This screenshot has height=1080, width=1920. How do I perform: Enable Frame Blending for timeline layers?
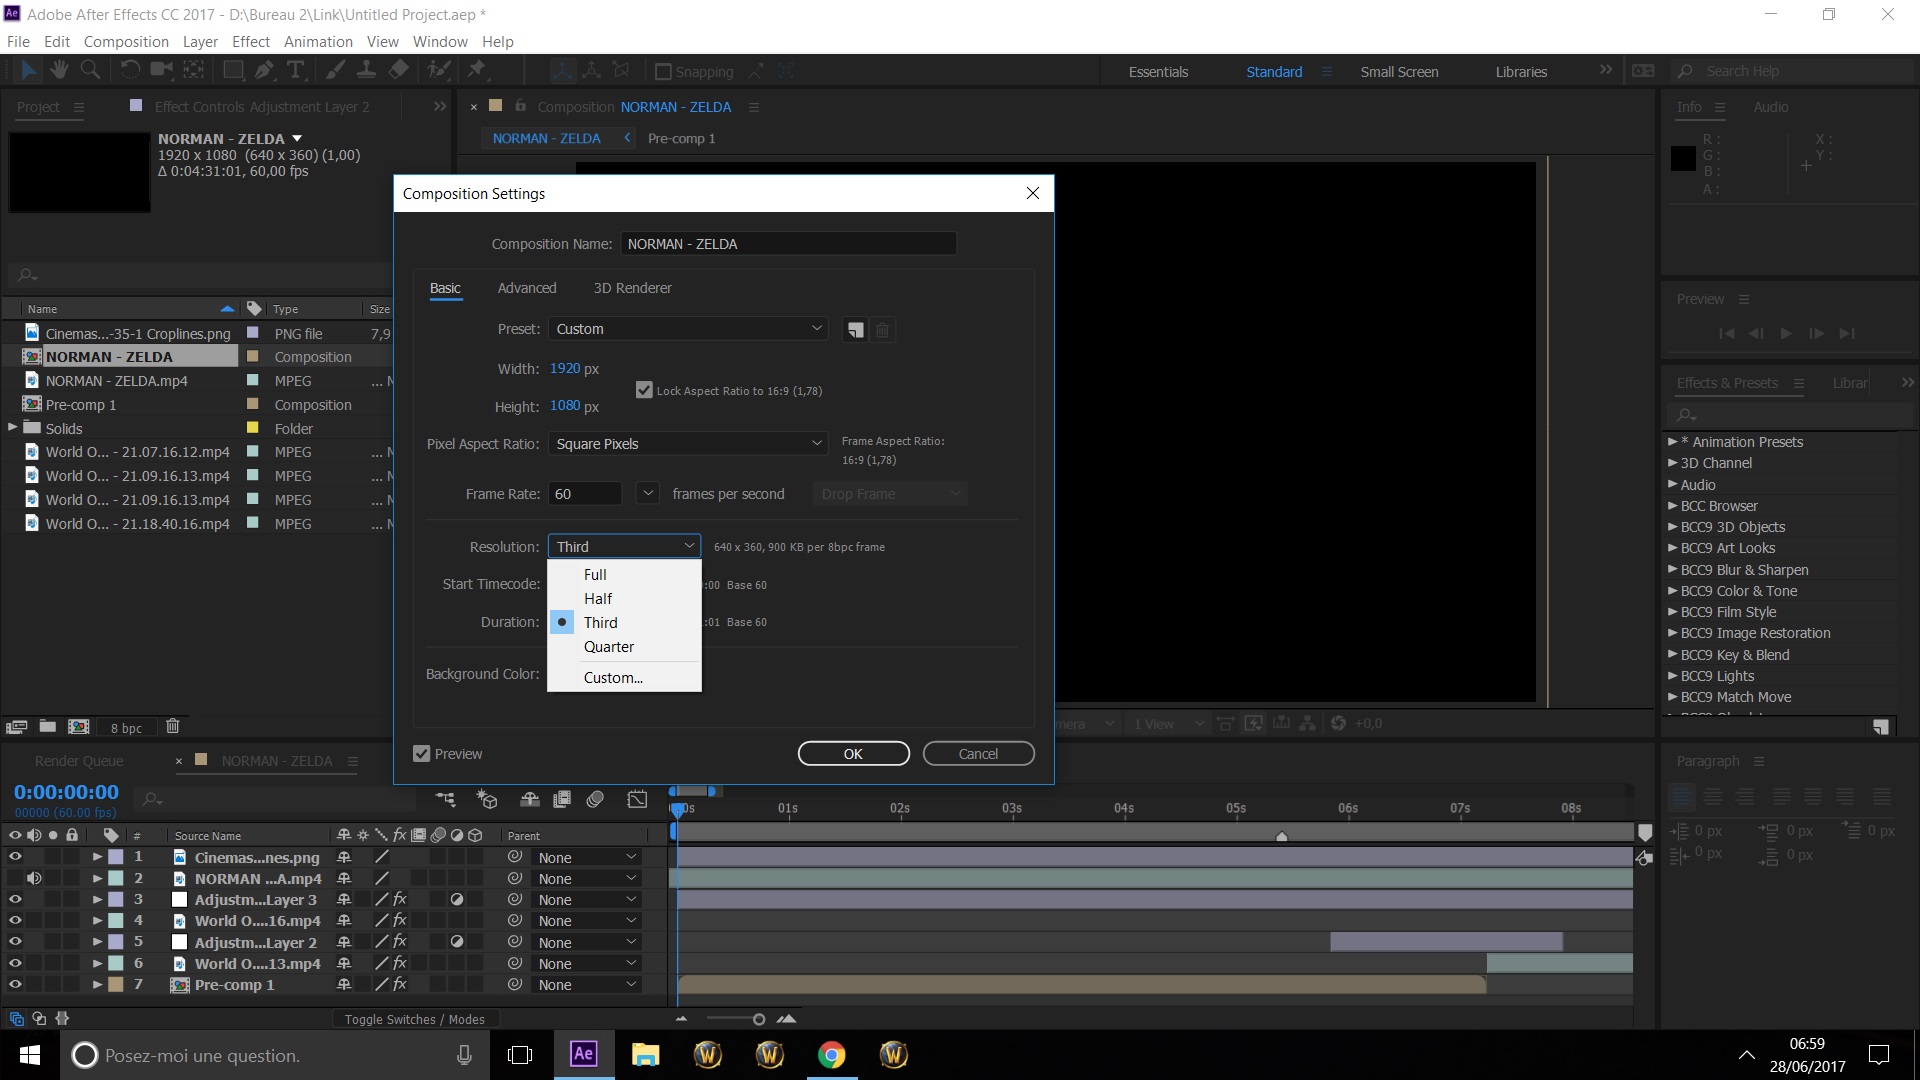(562, 799)
